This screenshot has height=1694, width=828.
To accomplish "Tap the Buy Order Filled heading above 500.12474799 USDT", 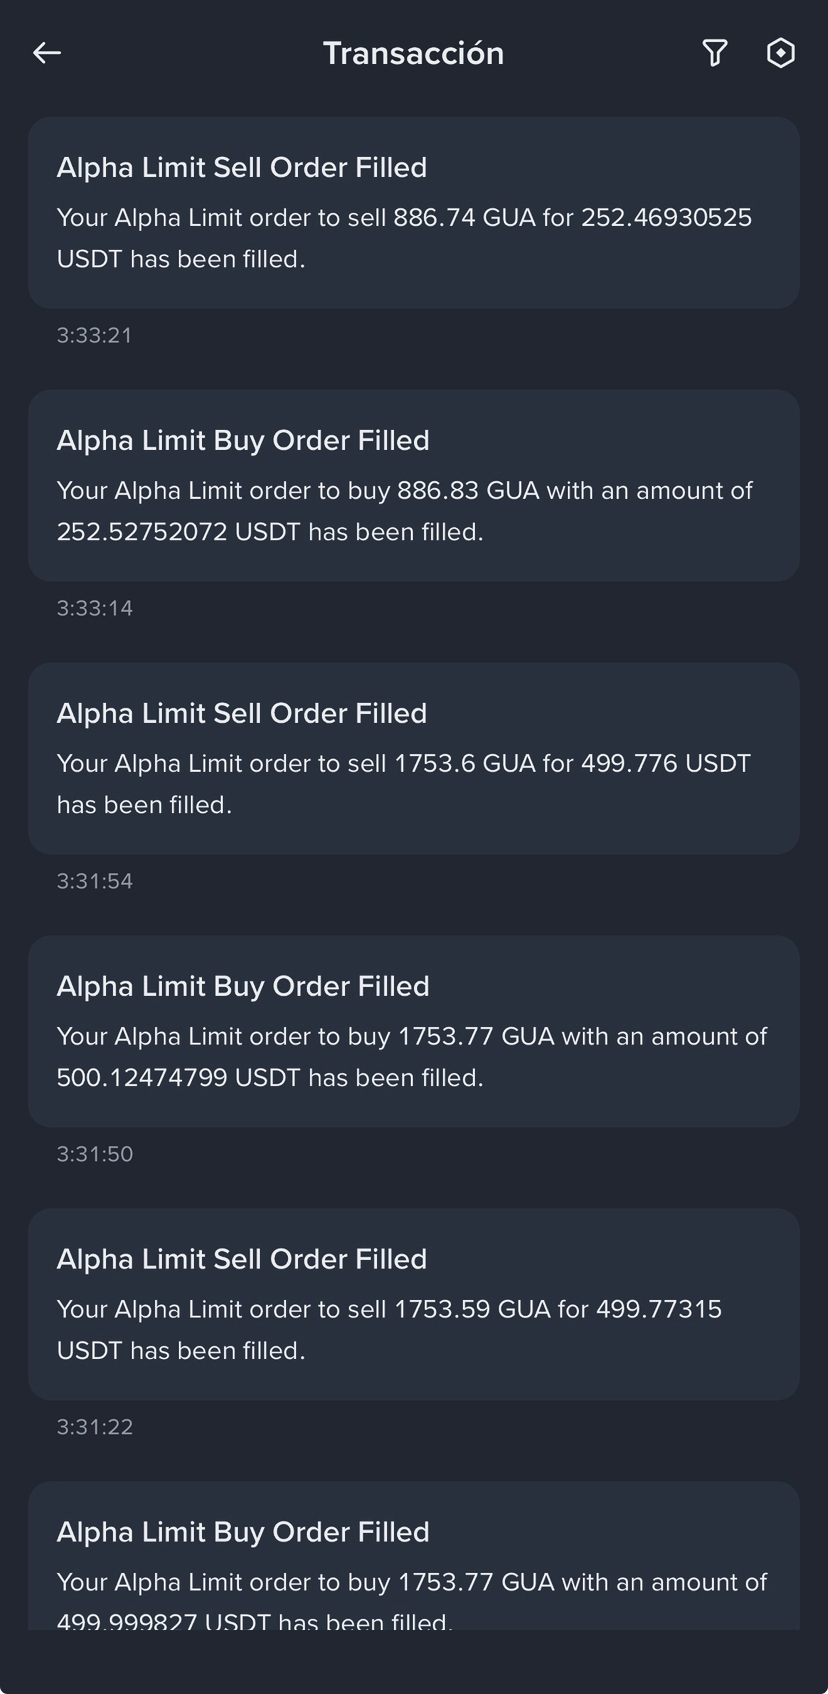I will [243, 986].
